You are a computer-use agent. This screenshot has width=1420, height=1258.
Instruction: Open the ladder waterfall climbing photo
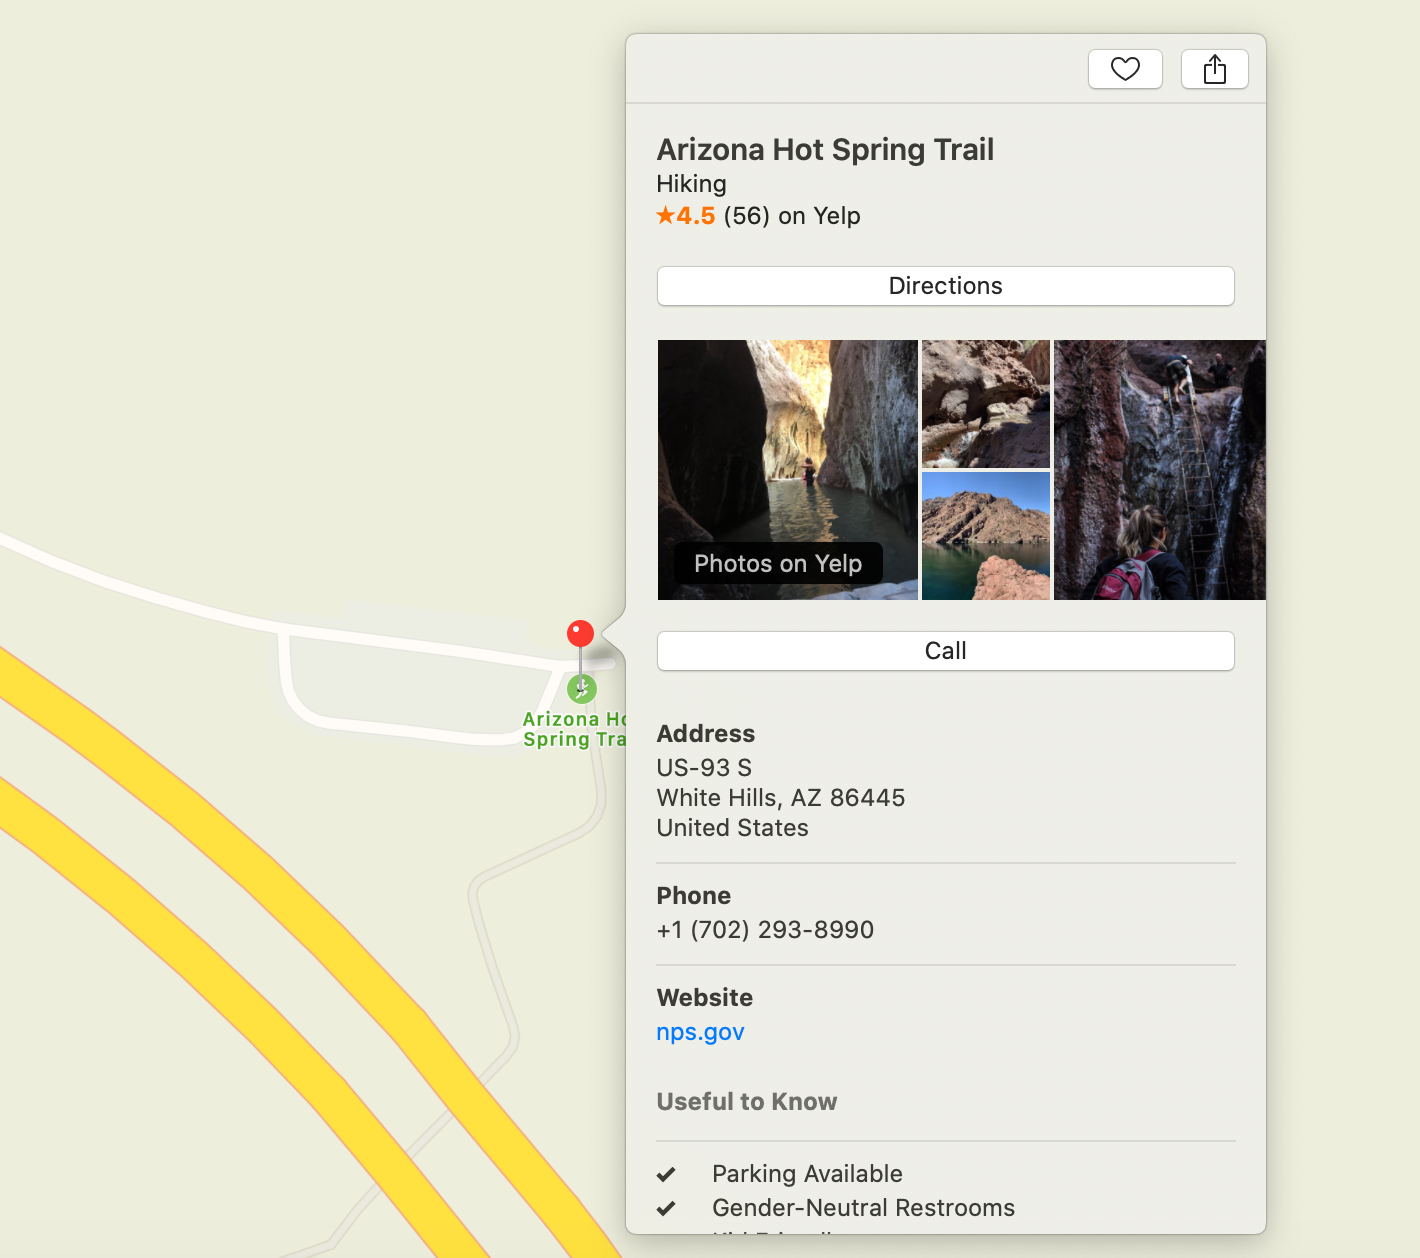tap(1160, 470)
